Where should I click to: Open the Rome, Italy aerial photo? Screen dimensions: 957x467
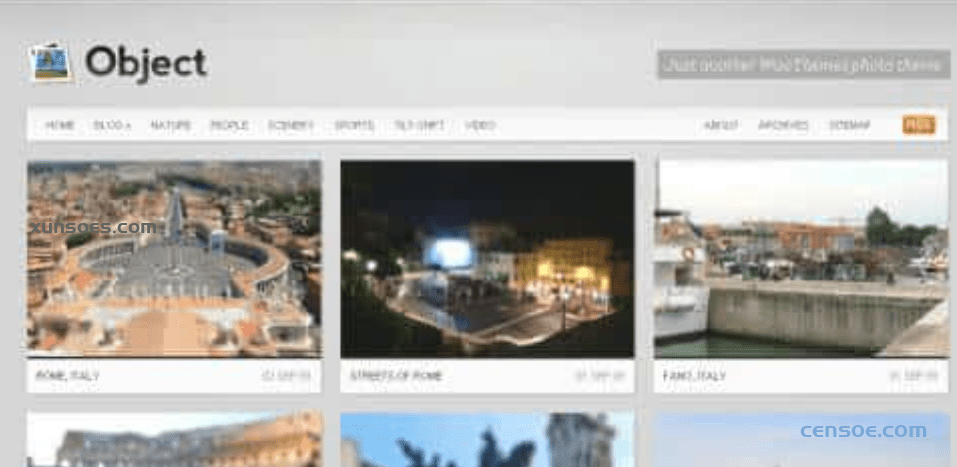click(x=174, y=258)
